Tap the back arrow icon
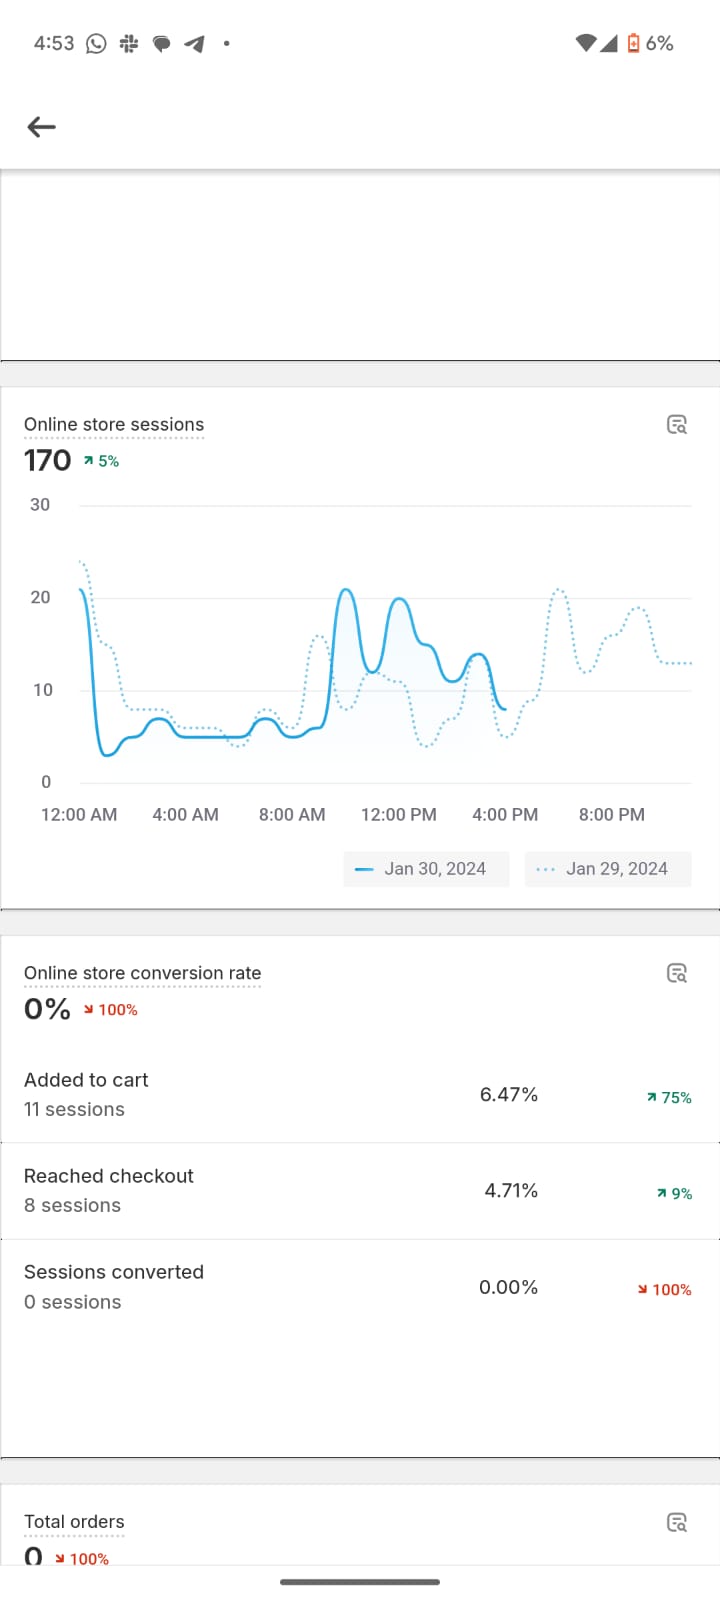Viewport: 720px width, 1600px height. (41, 127)
